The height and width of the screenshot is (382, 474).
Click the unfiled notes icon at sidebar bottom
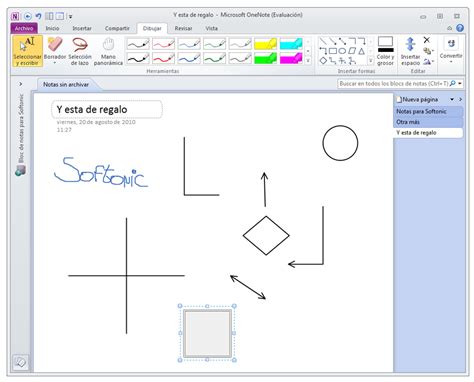coord(21,362)
